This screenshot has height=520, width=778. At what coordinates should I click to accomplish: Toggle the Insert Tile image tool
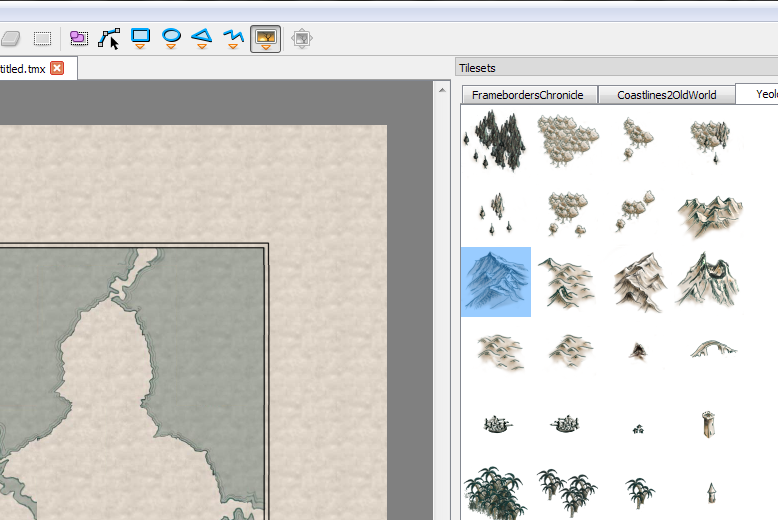(265, 39)
